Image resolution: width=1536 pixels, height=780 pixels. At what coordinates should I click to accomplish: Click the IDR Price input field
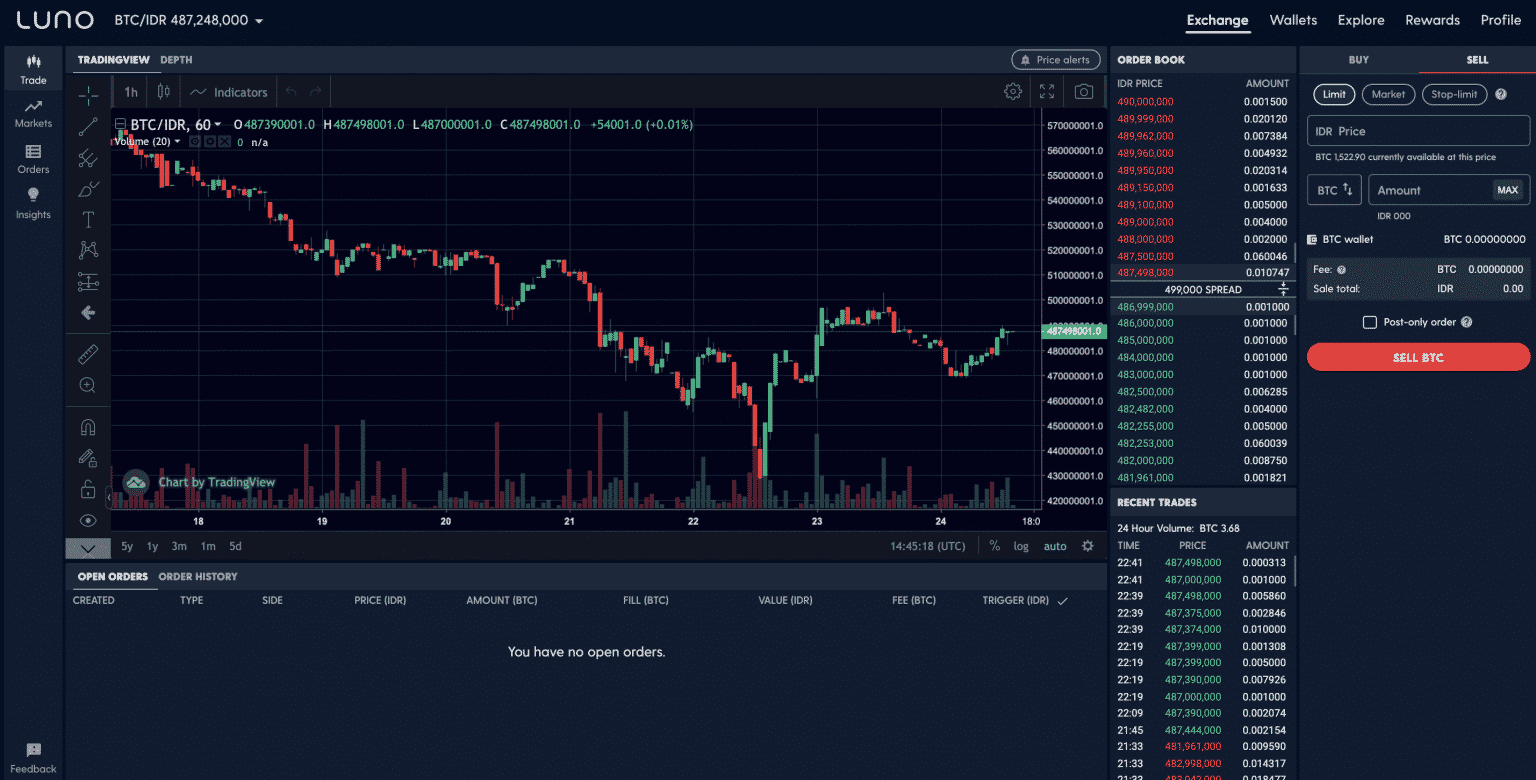coord(1418,131)
